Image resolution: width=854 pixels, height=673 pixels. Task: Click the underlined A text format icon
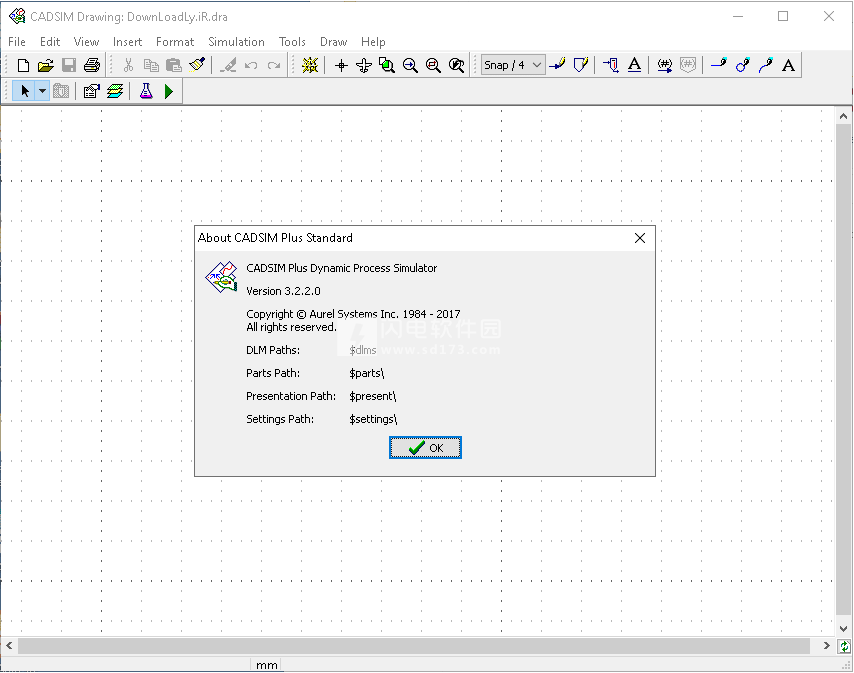[x=635, y=65]
